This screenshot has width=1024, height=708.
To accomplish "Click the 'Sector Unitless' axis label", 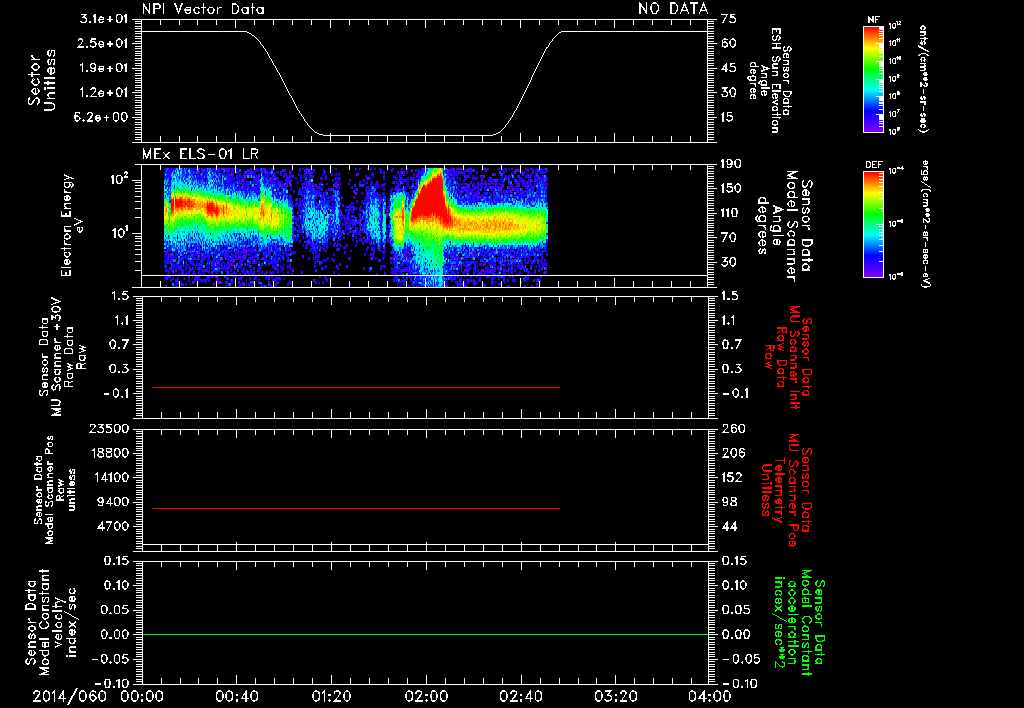I will coord(42,80).
